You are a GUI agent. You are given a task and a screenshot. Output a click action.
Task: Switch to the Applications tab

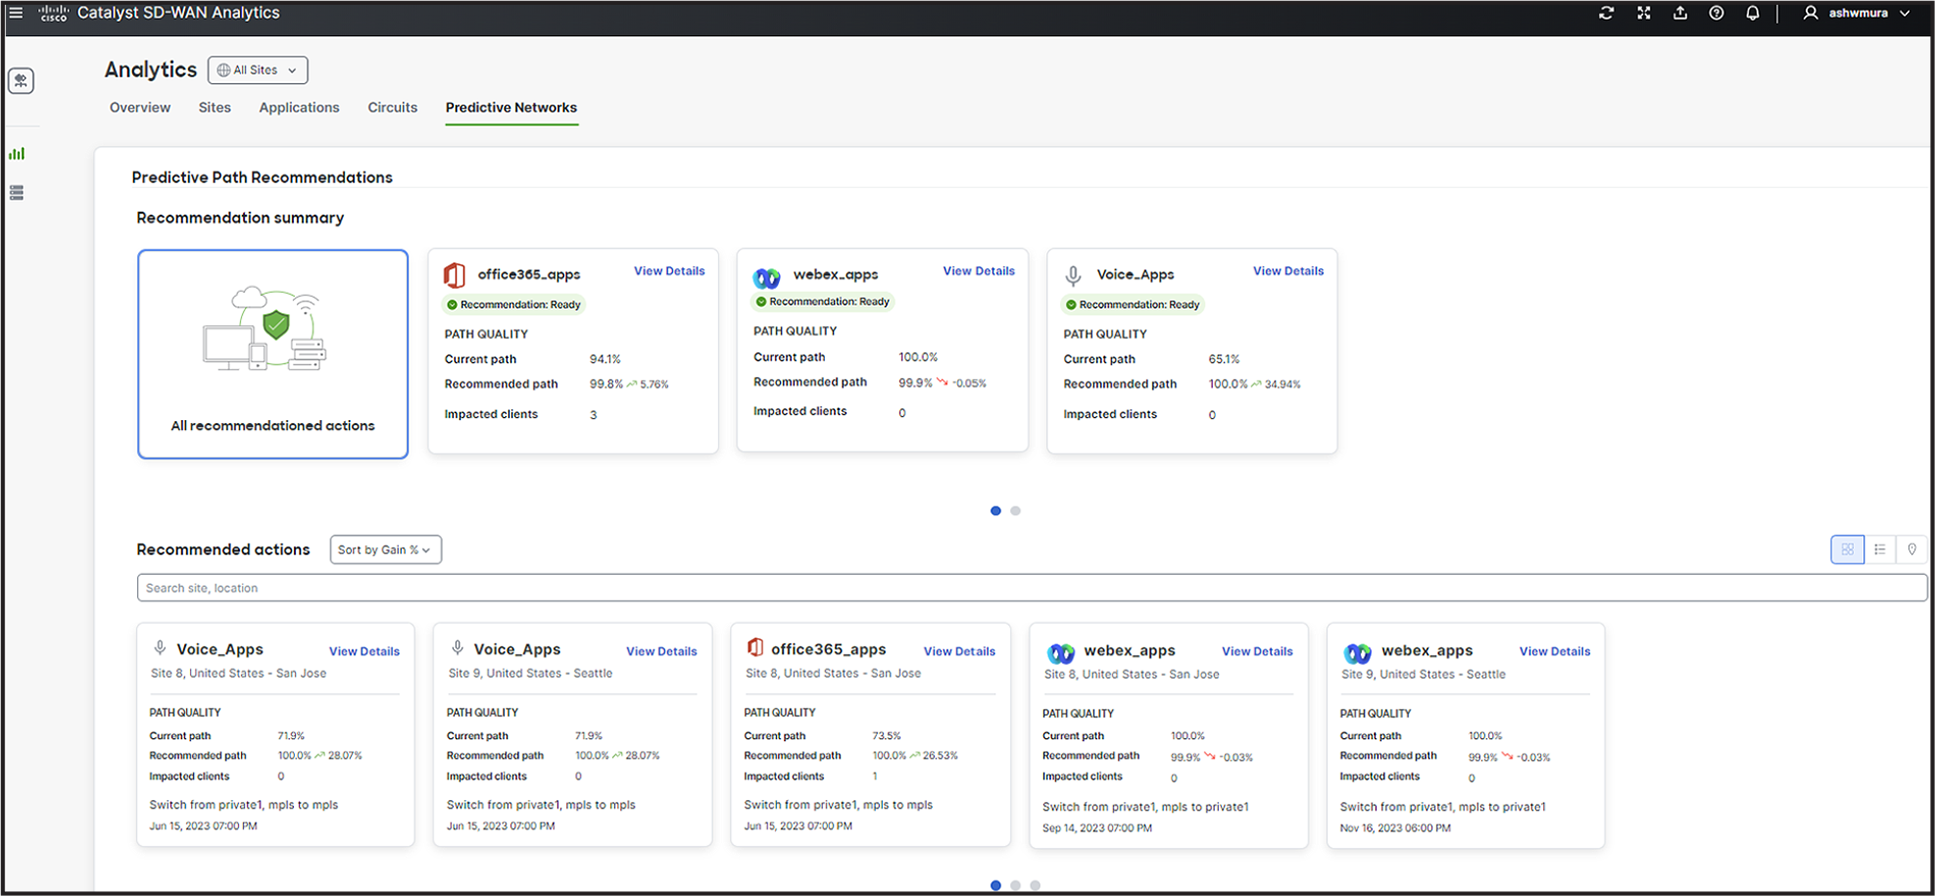click(x=299, y=107)
